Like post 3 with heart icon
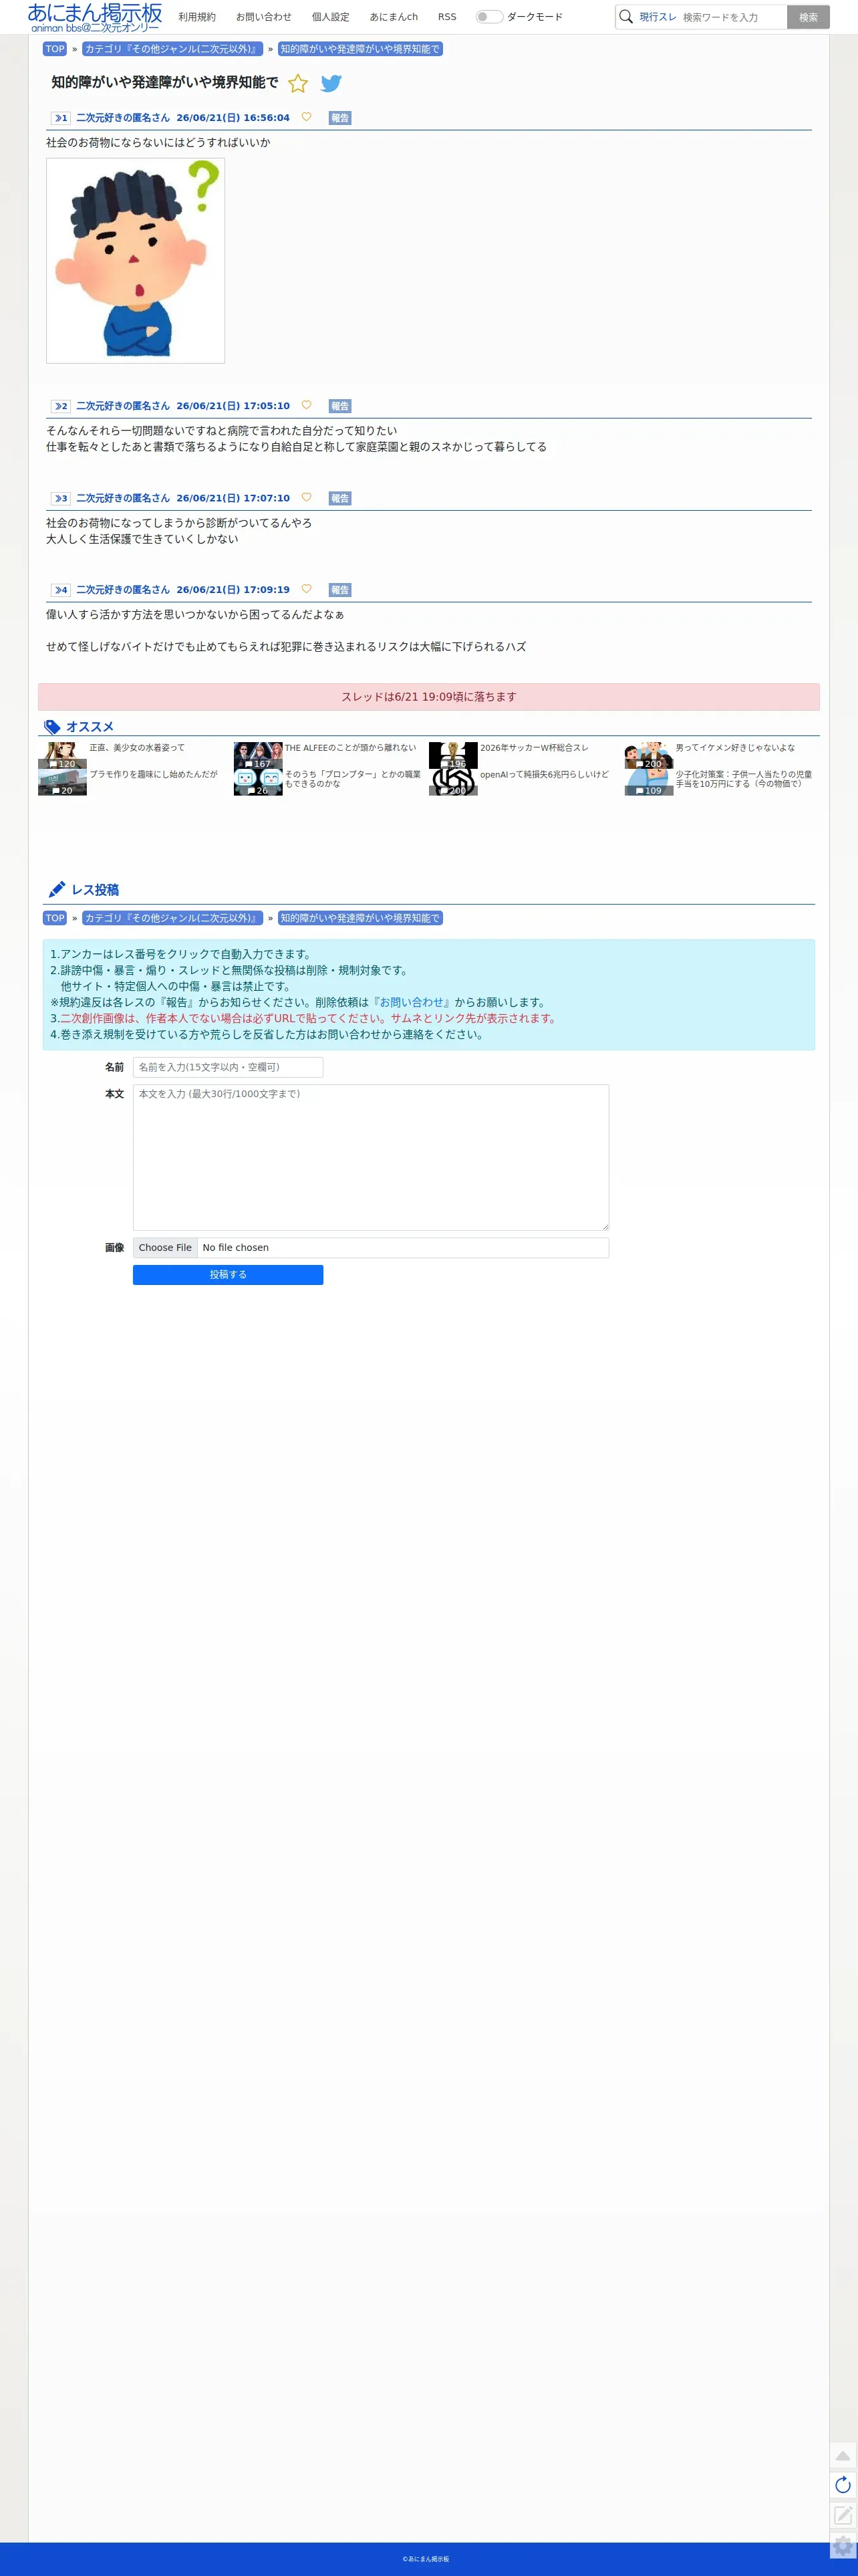This screenshot has height=2576, width=858. (306, 497)
